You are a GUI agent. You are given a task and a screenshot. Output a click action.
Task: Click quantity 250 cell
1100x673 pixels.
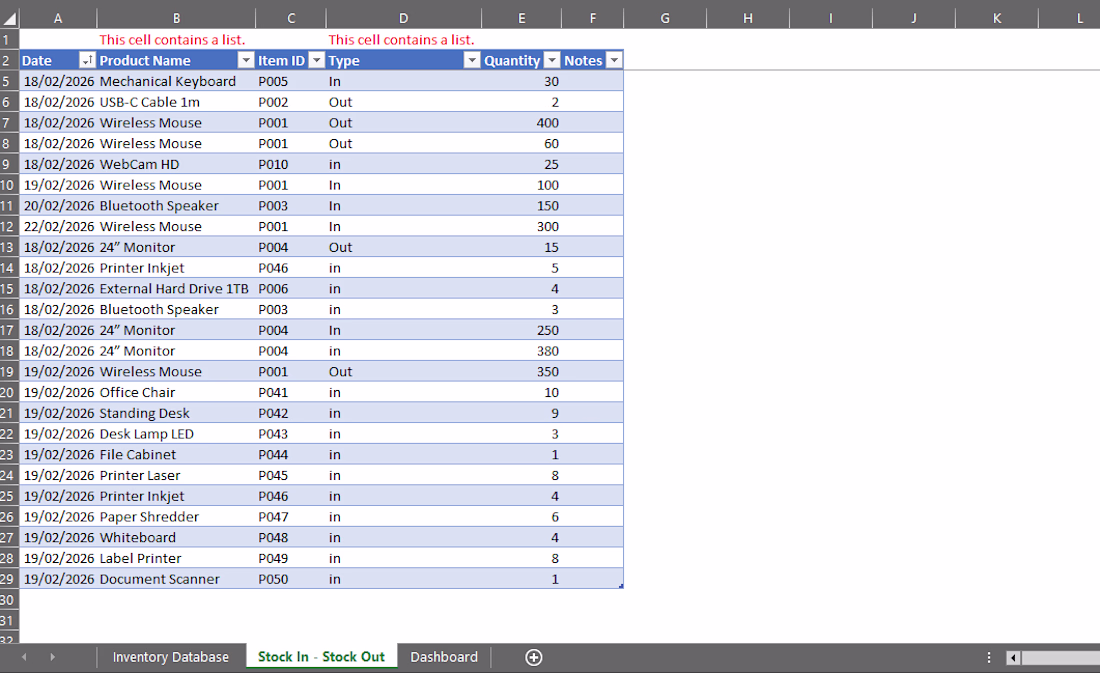521,330
